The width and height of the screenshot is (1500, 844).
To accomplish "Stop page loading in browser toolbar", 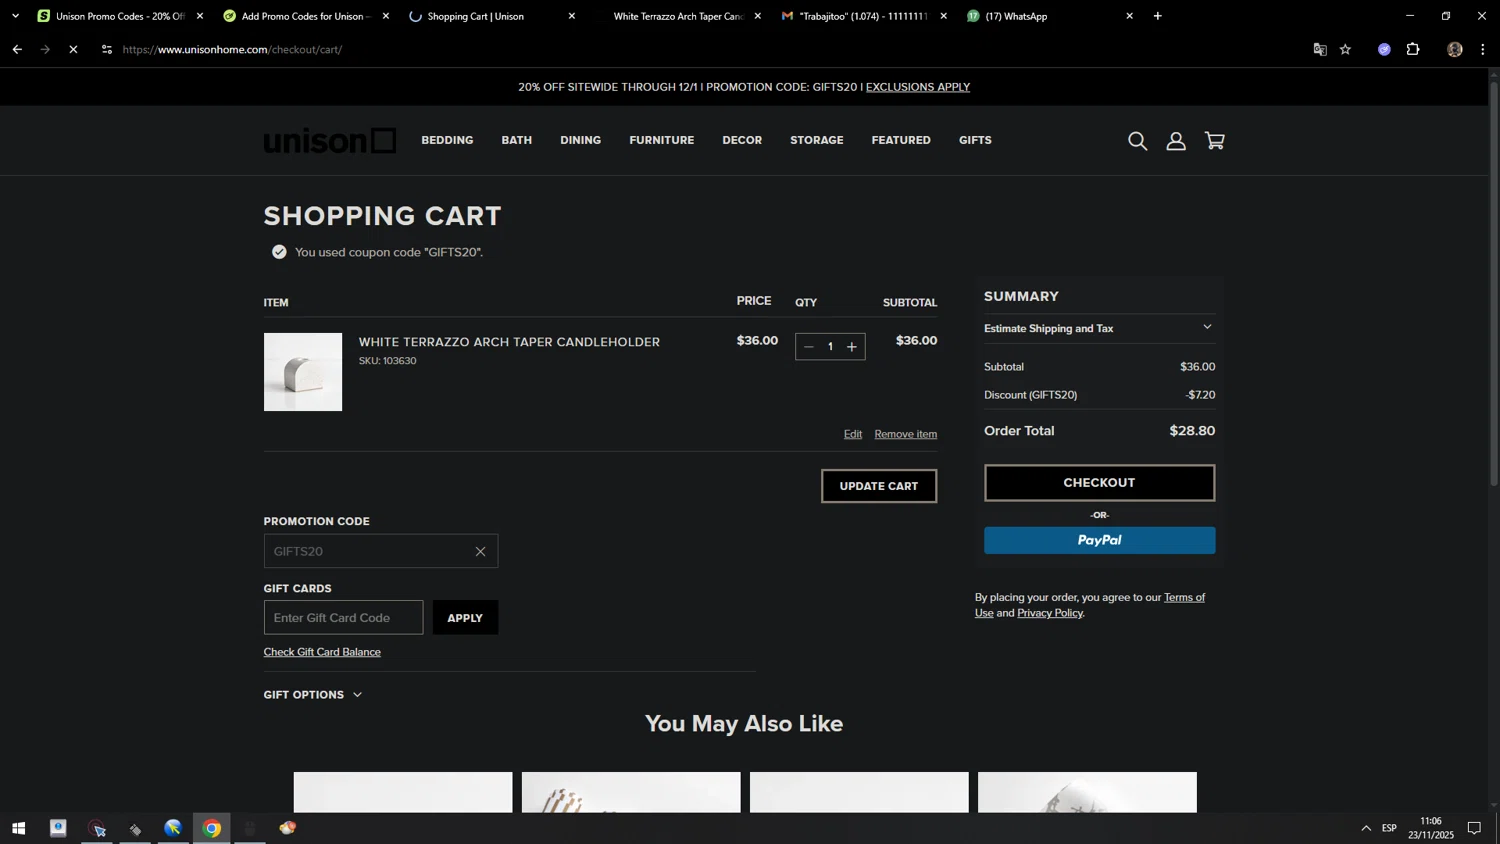I will [73, 49].
